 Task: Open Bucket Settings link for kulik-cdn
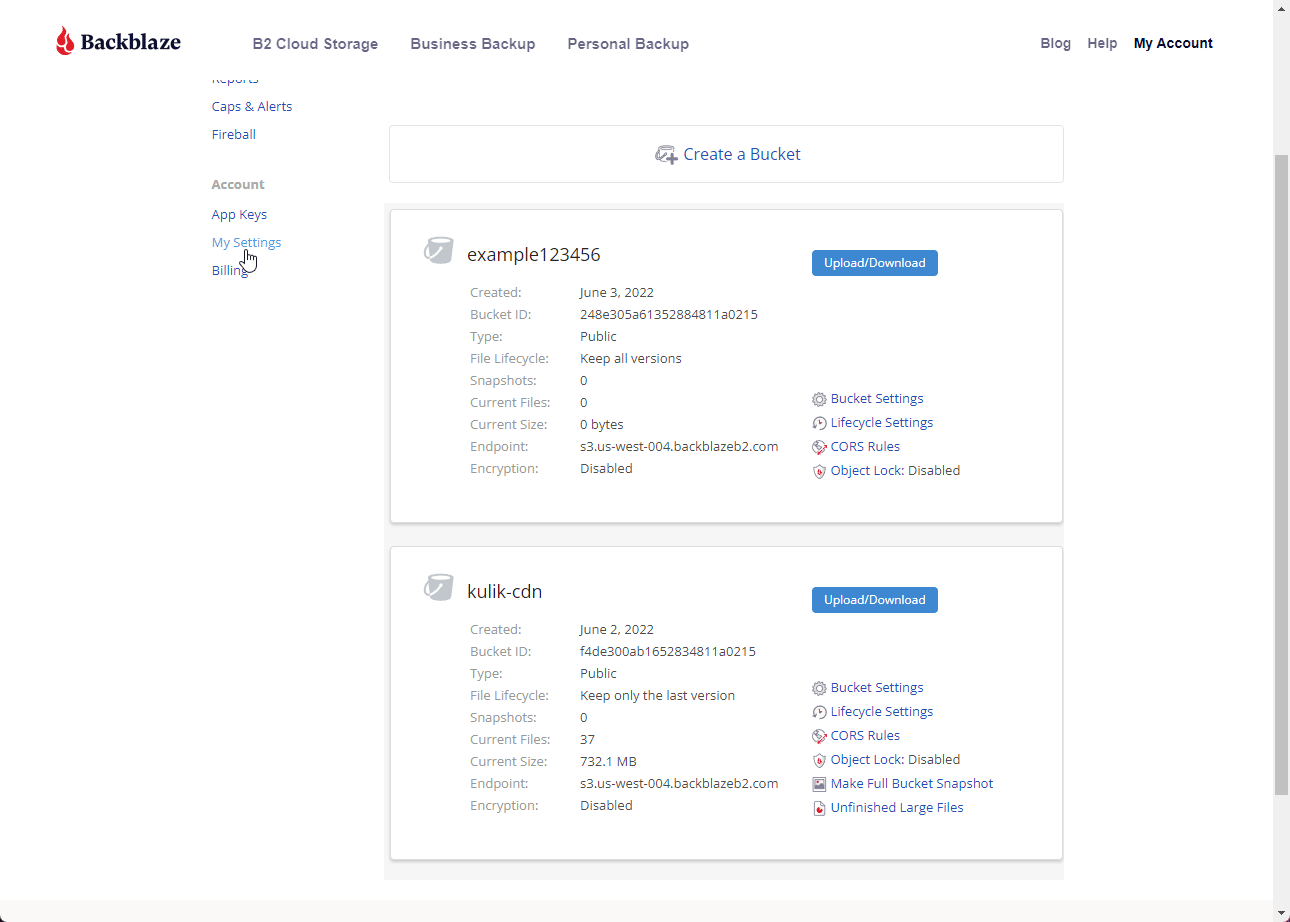coord(877,687)
